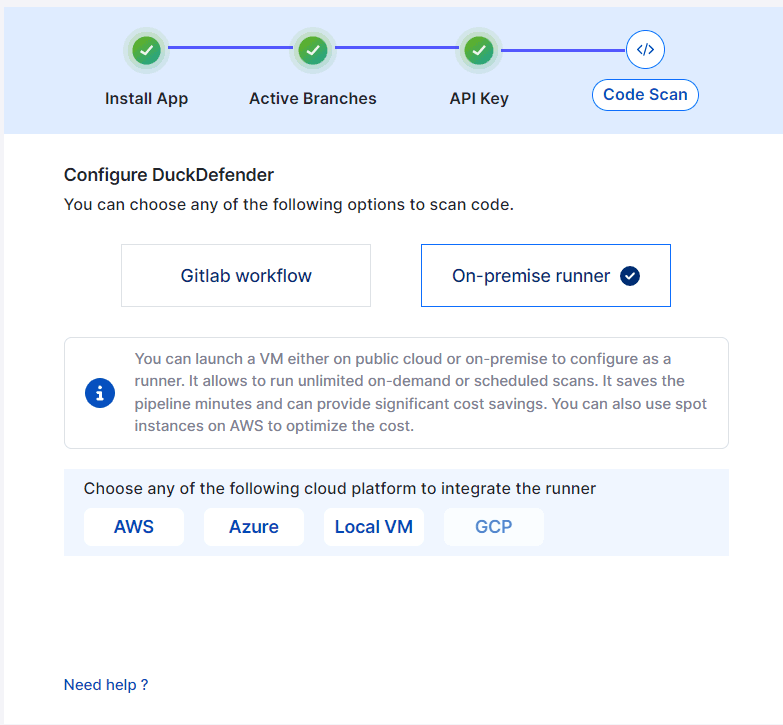Open the Install App step label
Image resolution: width=783 pixels, height=725 pixels.
pyautogui.click(x=146, y=98)
